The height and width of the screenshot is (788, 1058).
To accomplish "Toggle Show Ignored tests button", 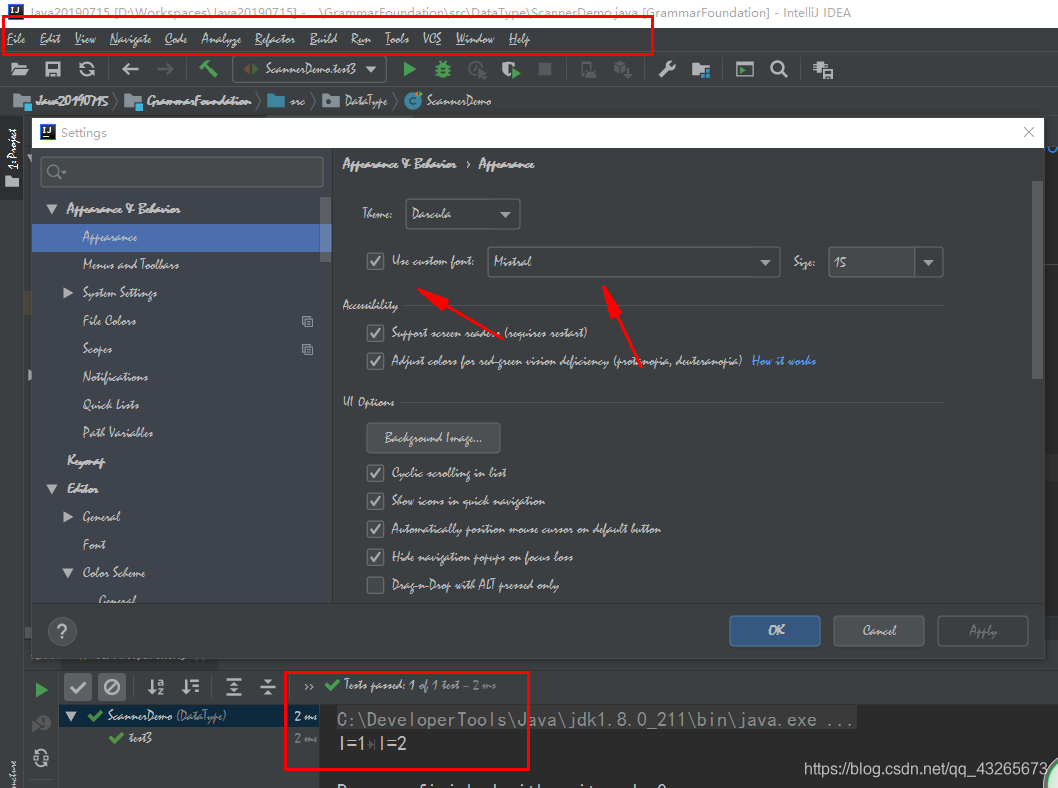I will click(112, 687).
